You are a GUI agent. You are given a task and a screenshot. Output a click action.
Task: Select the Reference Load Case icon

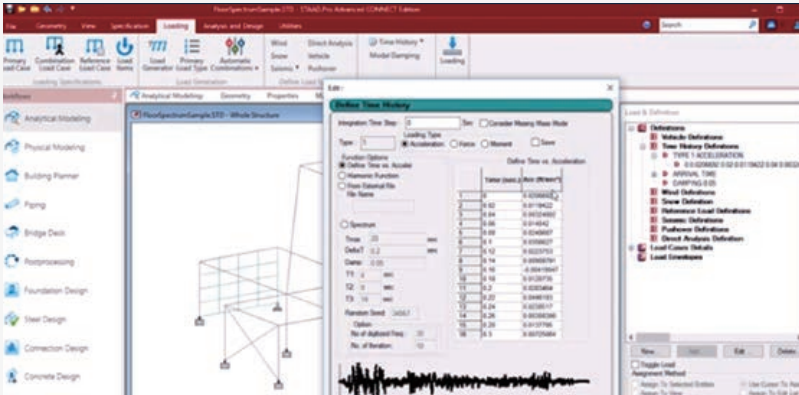tap(95, 47)
